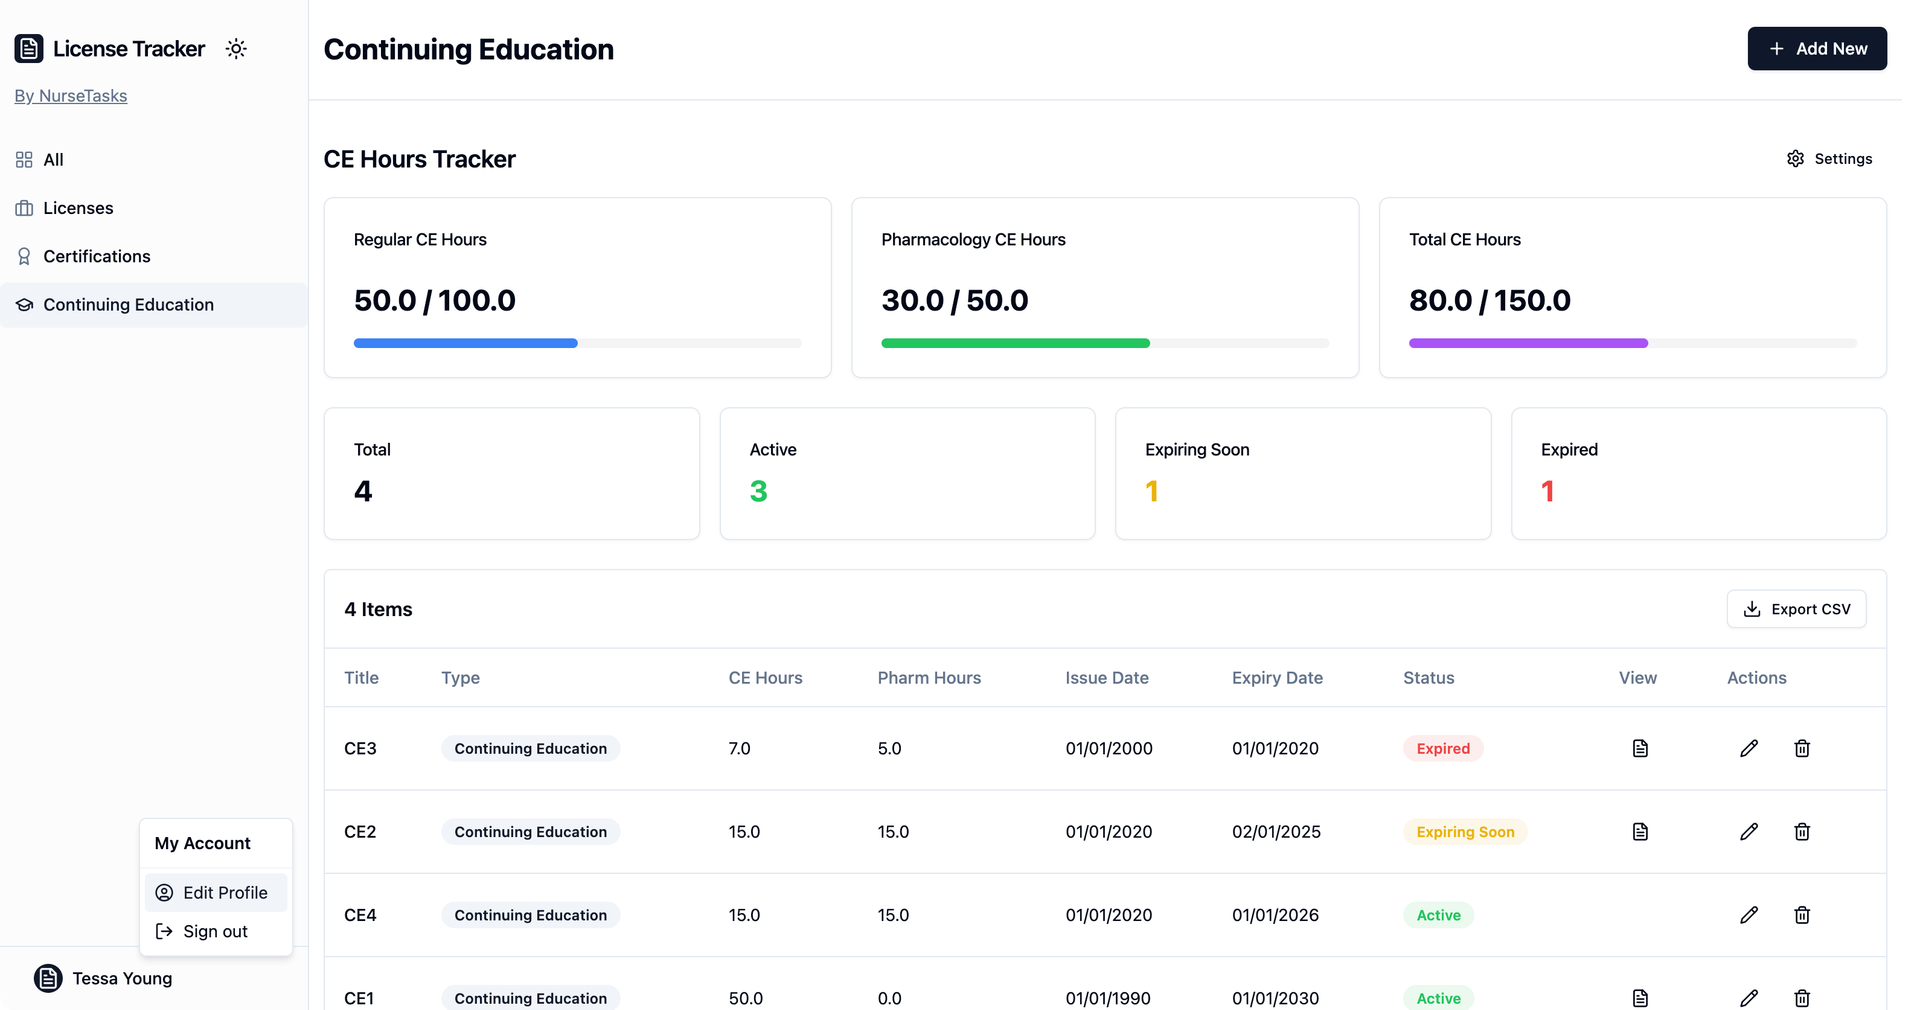Viewport: 1920px width, 1010px height.
Task: Edit CE1 using the pencil icon
Action: tap(1749, 997)
